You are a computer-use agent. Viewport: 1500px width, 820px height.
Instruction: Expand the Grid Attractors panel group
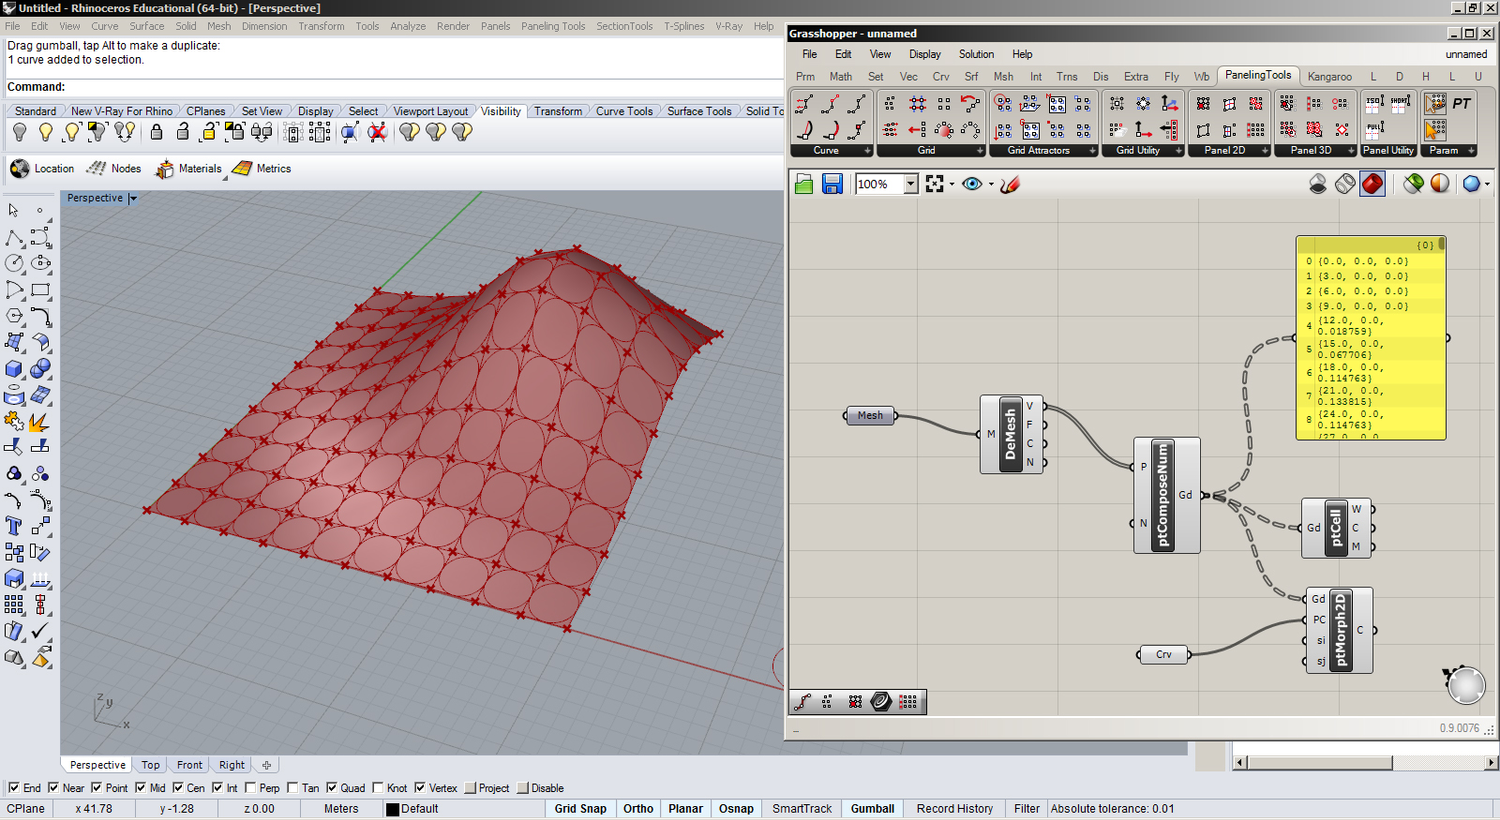tap(1092, 151)
